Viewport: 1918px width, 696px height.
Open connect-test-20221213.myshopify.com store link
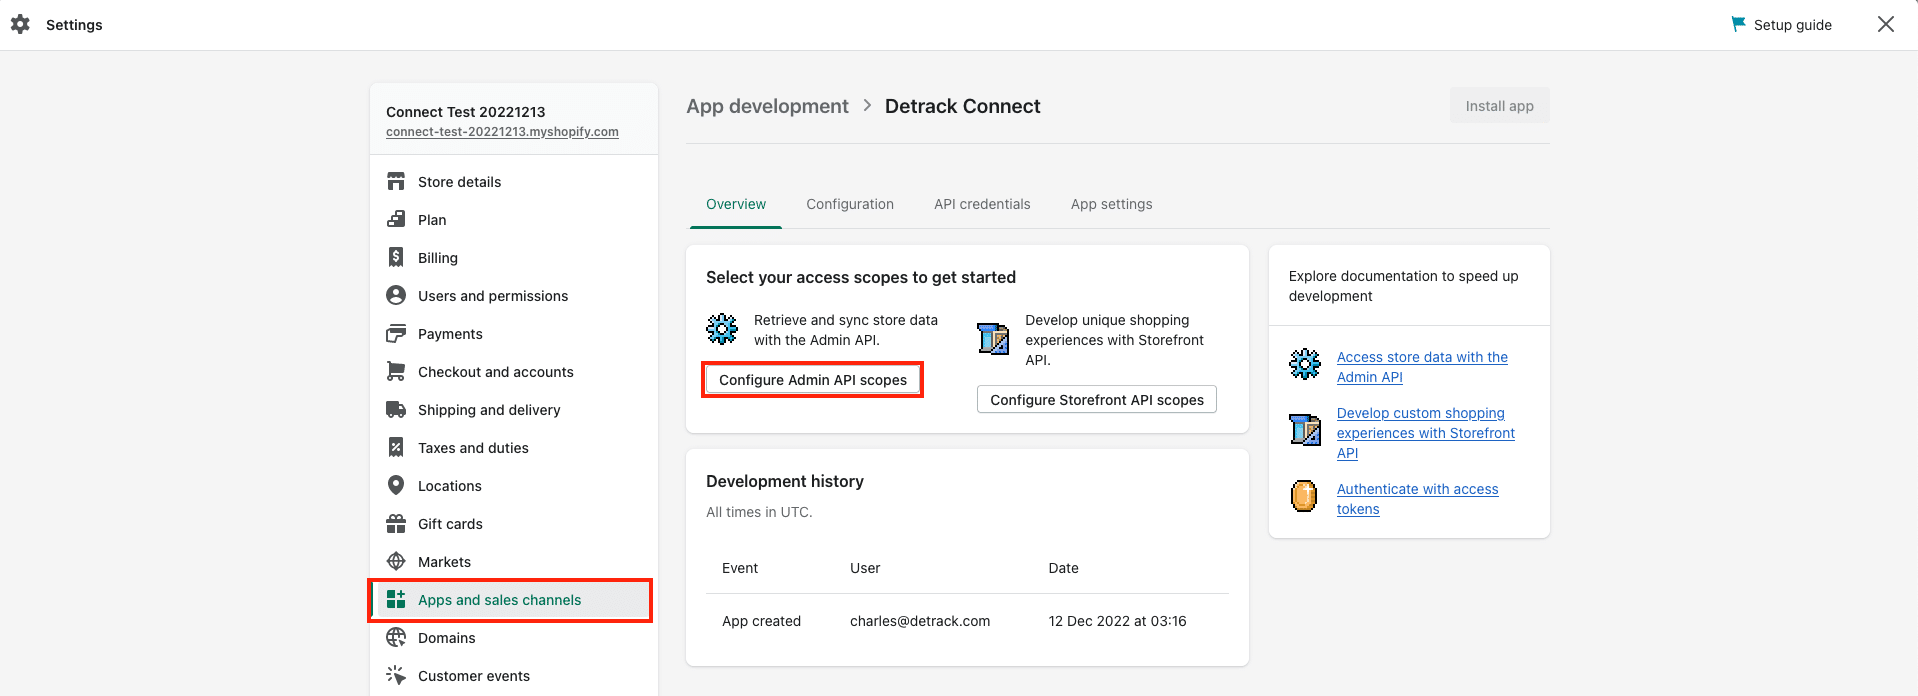[502, 132]
